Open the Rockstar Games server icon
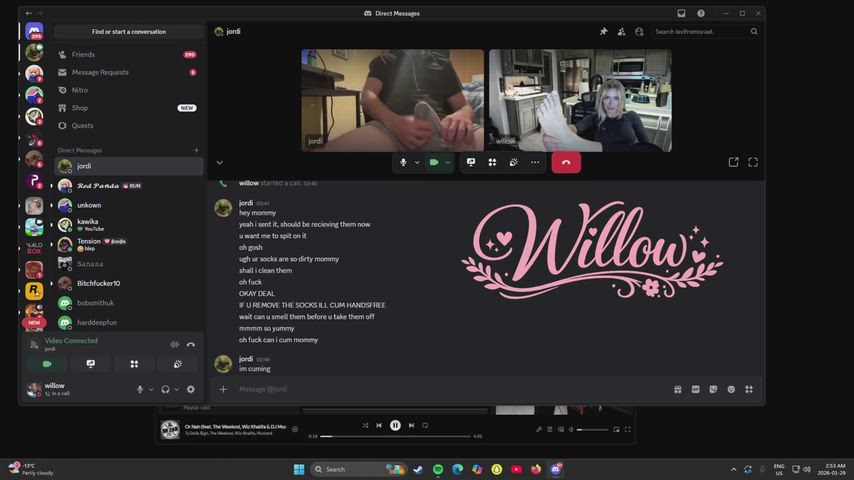Screen dimensions: 854x480 [34, 291]
